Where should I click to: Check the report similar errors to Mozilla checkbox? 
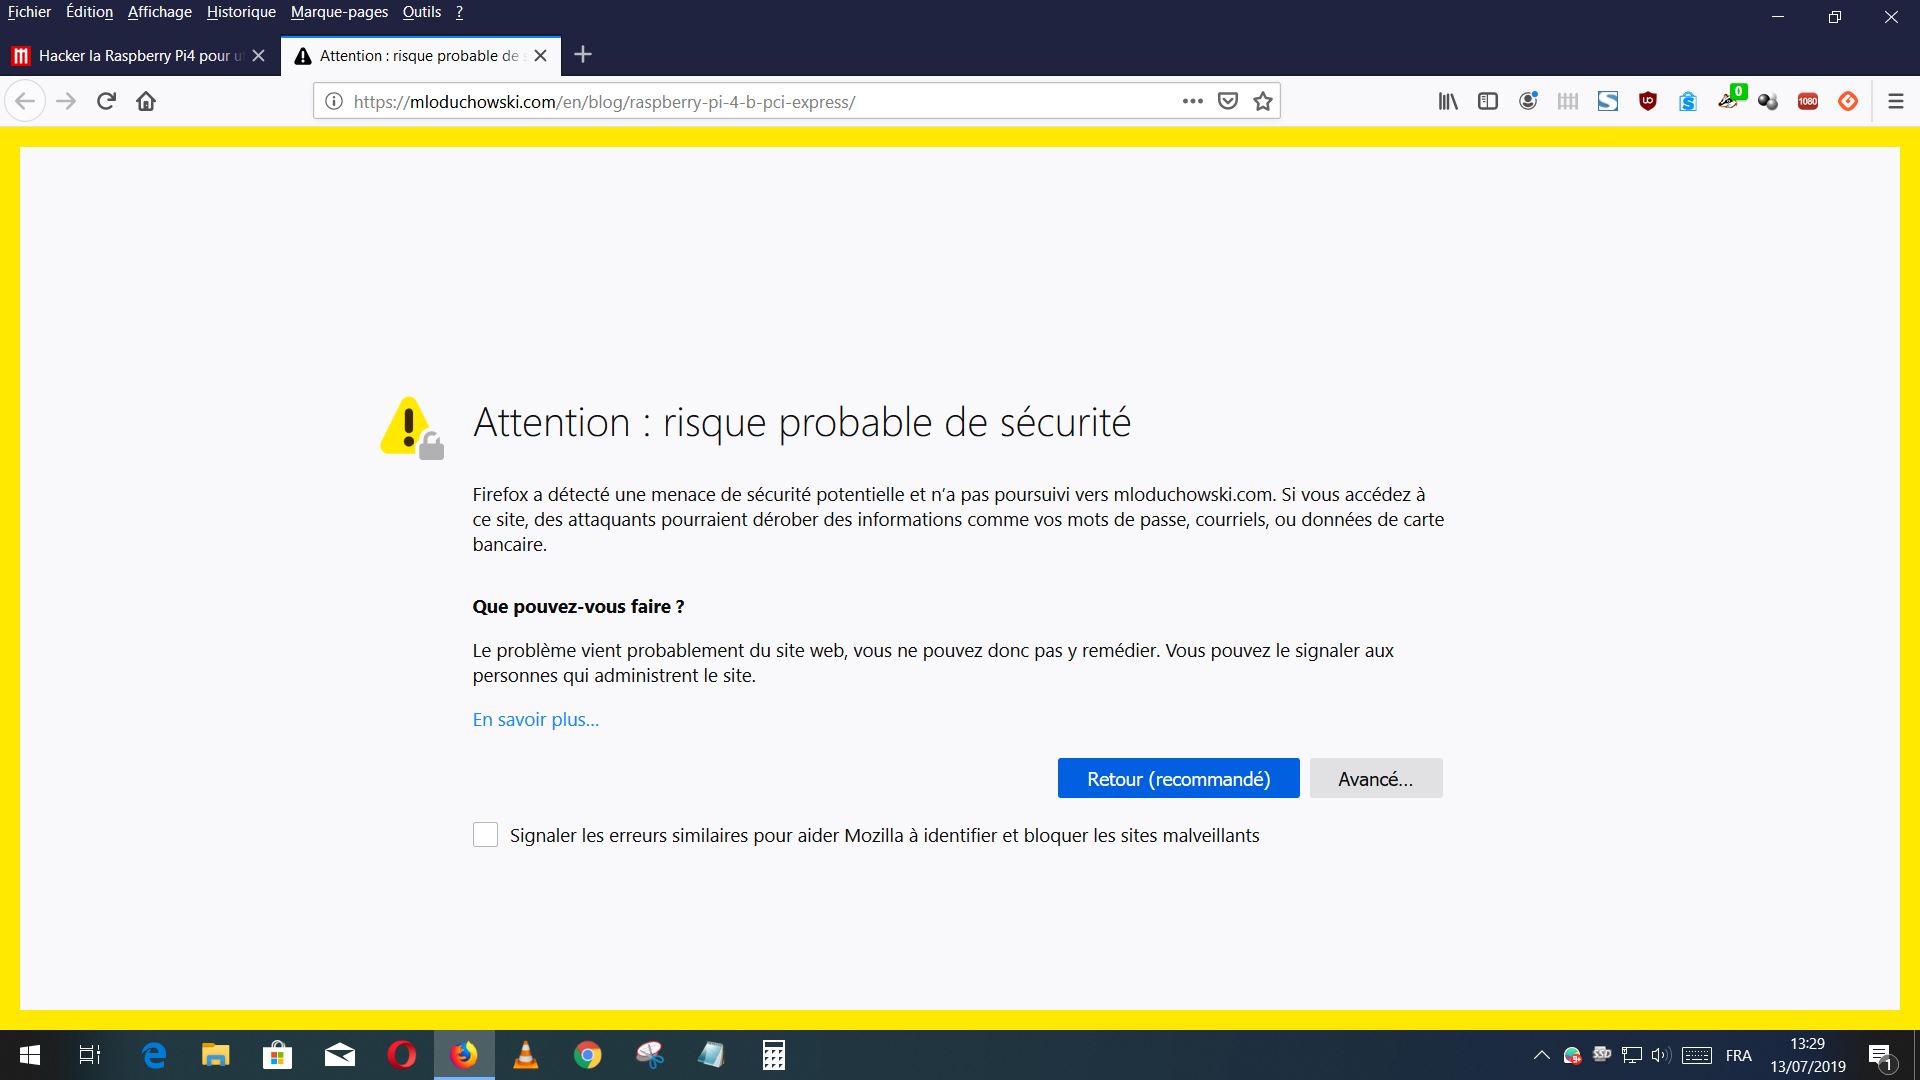pos(485,835)
